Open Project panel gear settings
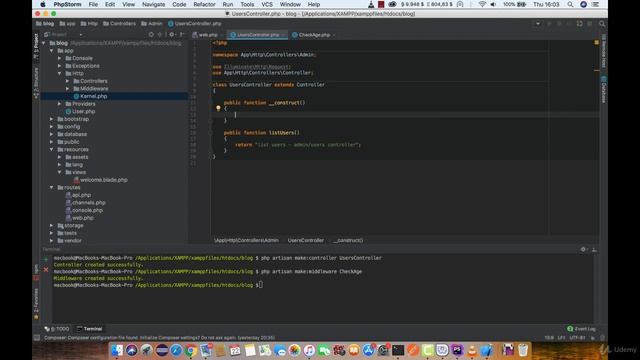The width and height of the screenshot is (640, 360). pos(172,35)
